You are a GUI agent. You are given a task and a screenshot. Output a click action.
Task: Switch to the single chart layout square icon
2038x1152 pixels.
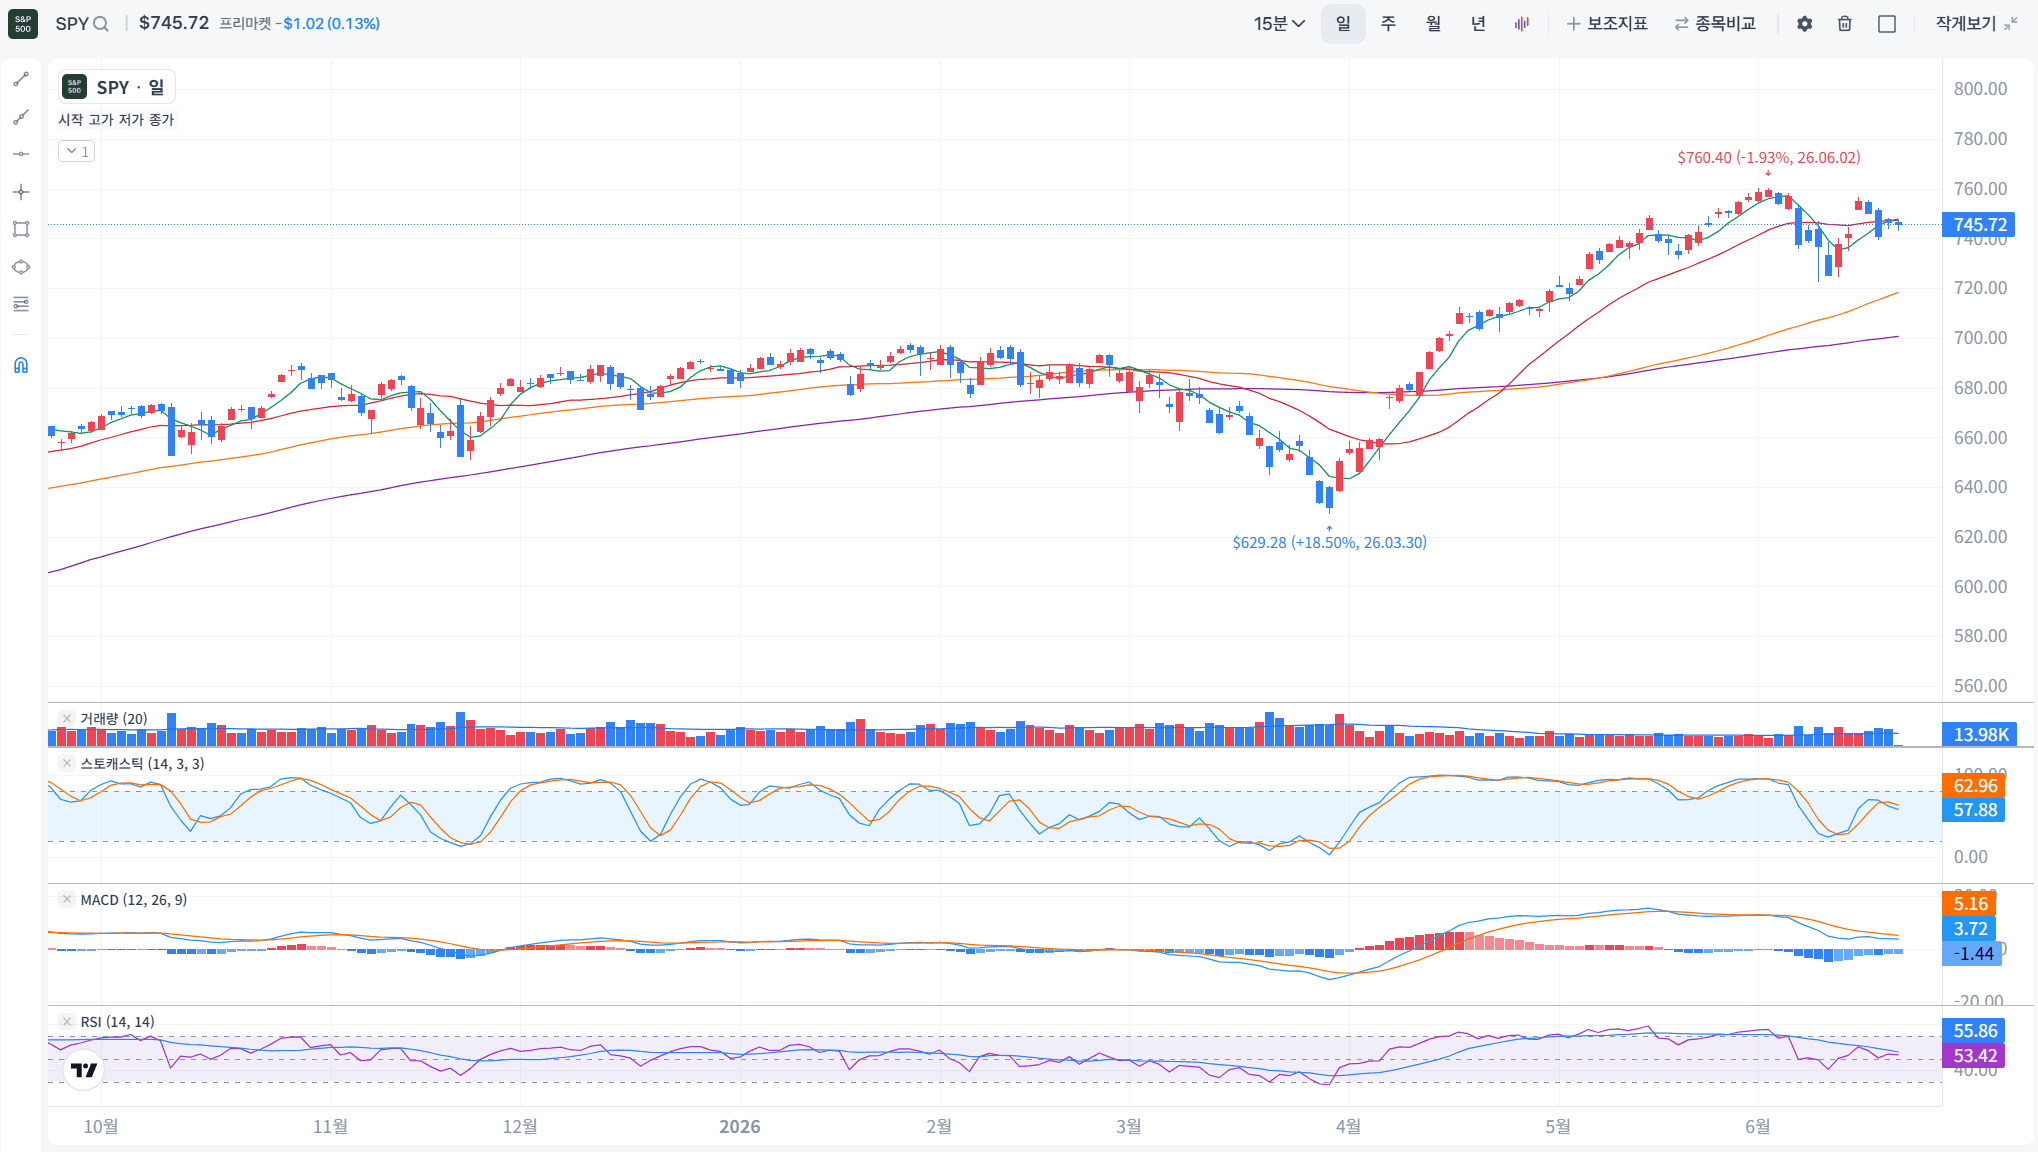(x=1887, y=24)
